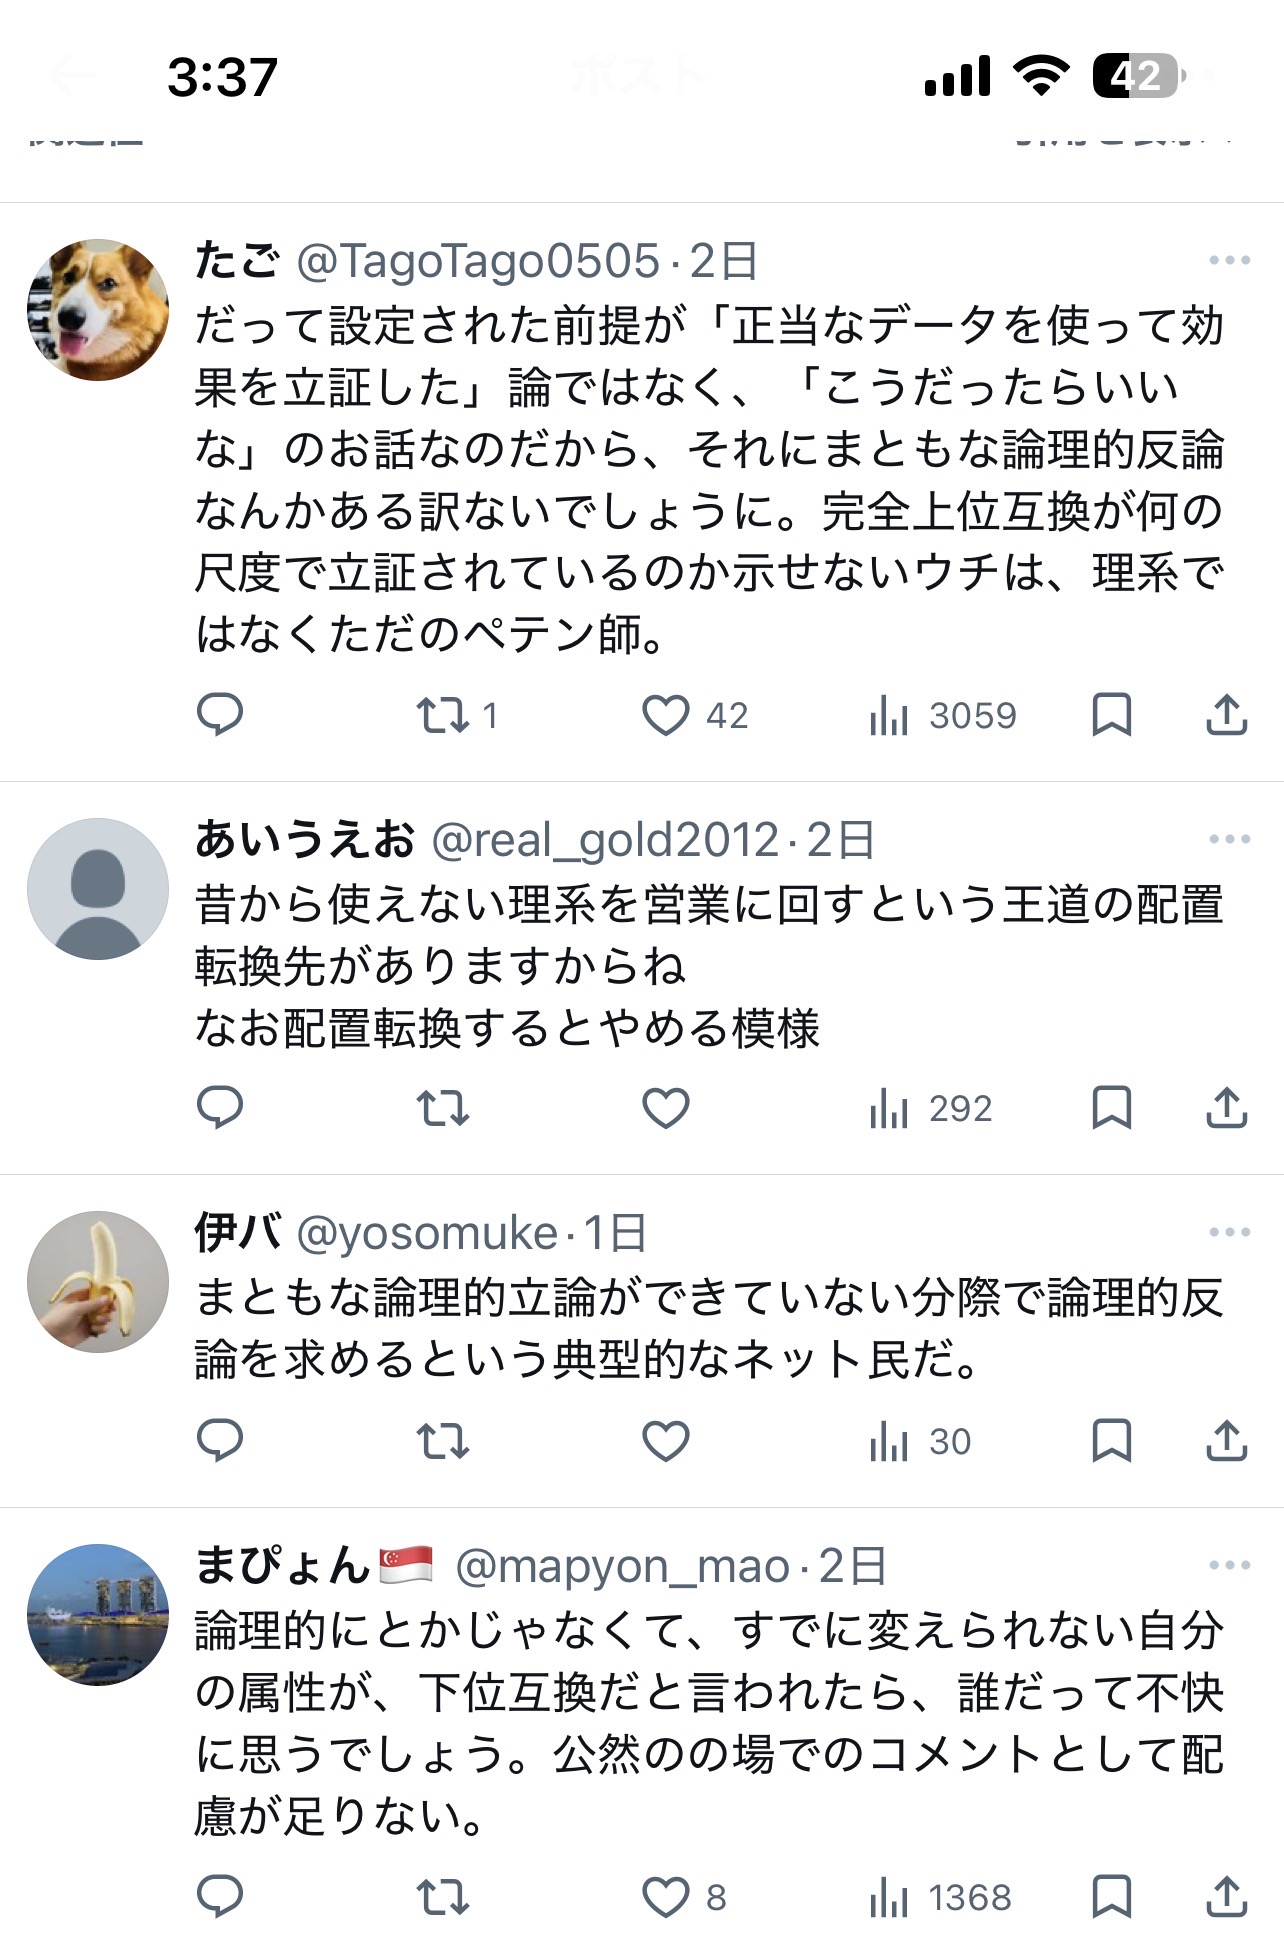The image size is (1284, 1947).
Task: Reply to あいうえお's tweet
Action: click(220, 1108)
